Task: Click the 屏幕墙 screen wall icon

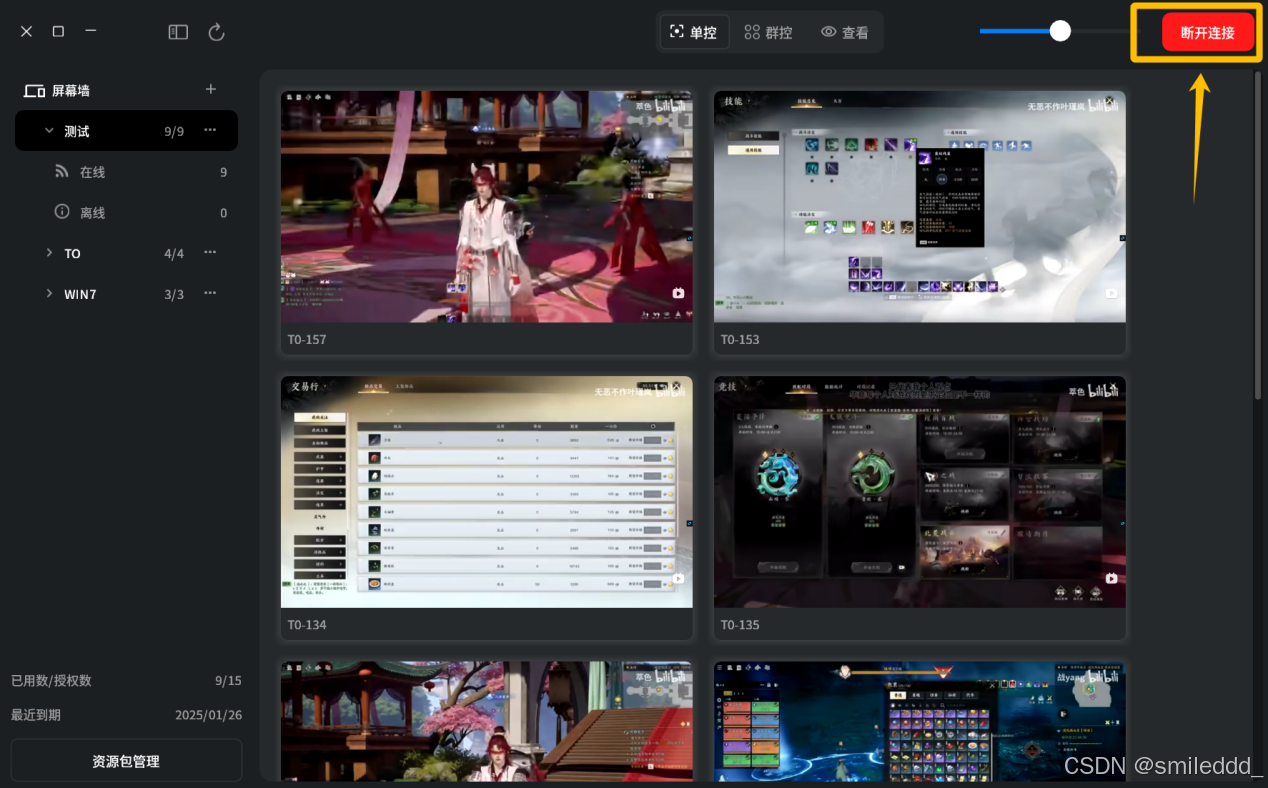Action: [x=34, y=91]
